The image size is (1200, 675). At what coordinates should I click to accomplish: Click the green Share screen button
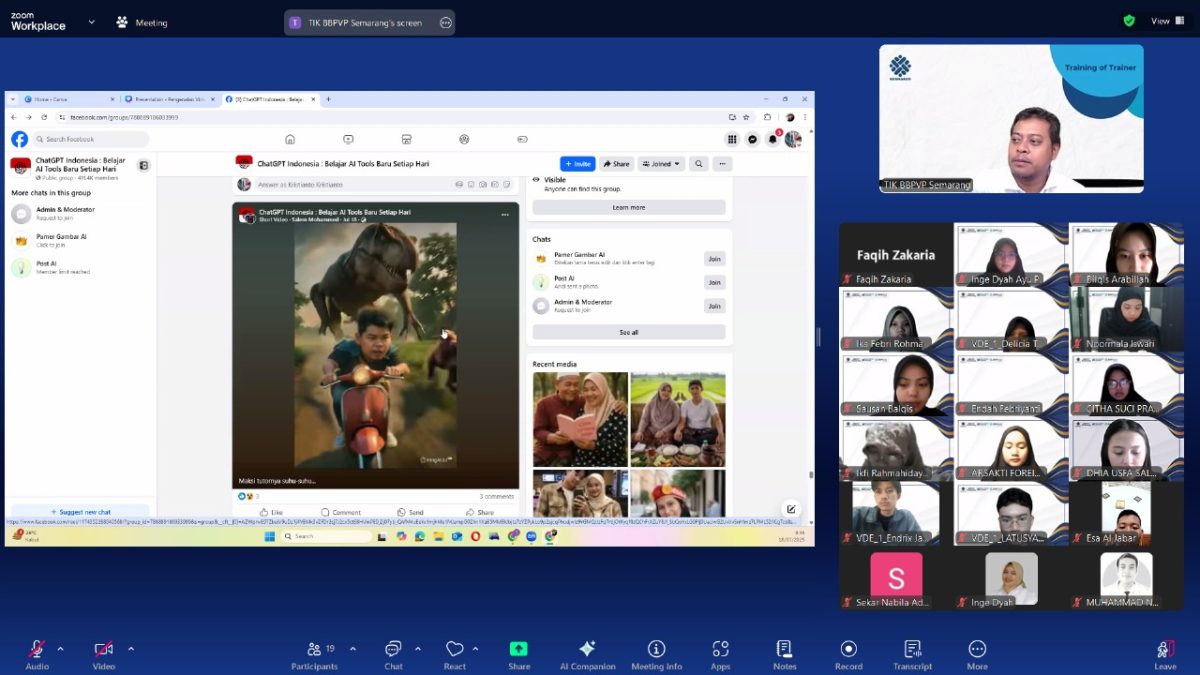519,649
